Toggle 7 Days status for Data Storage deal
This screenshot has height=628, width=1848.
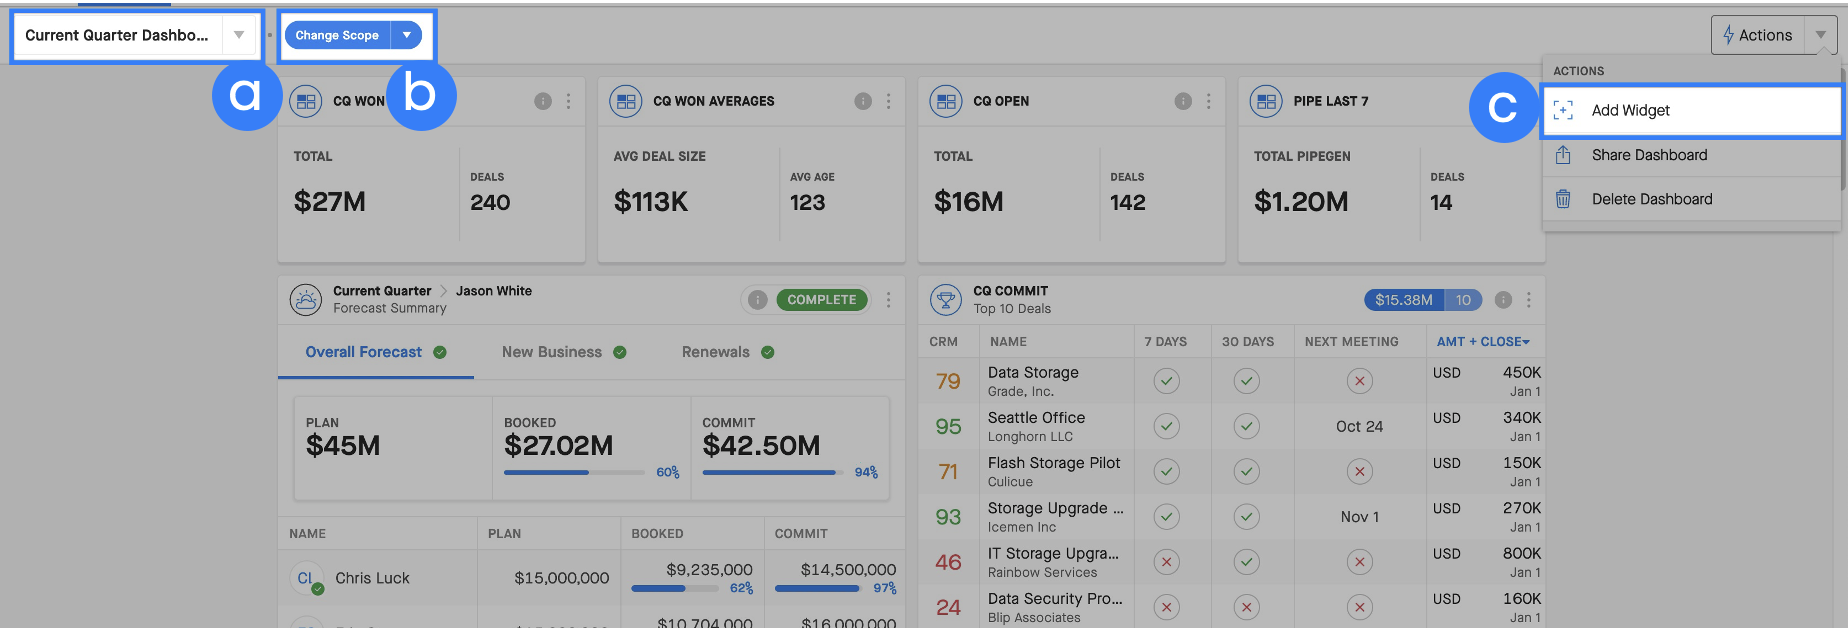[x=1166, y=381]
